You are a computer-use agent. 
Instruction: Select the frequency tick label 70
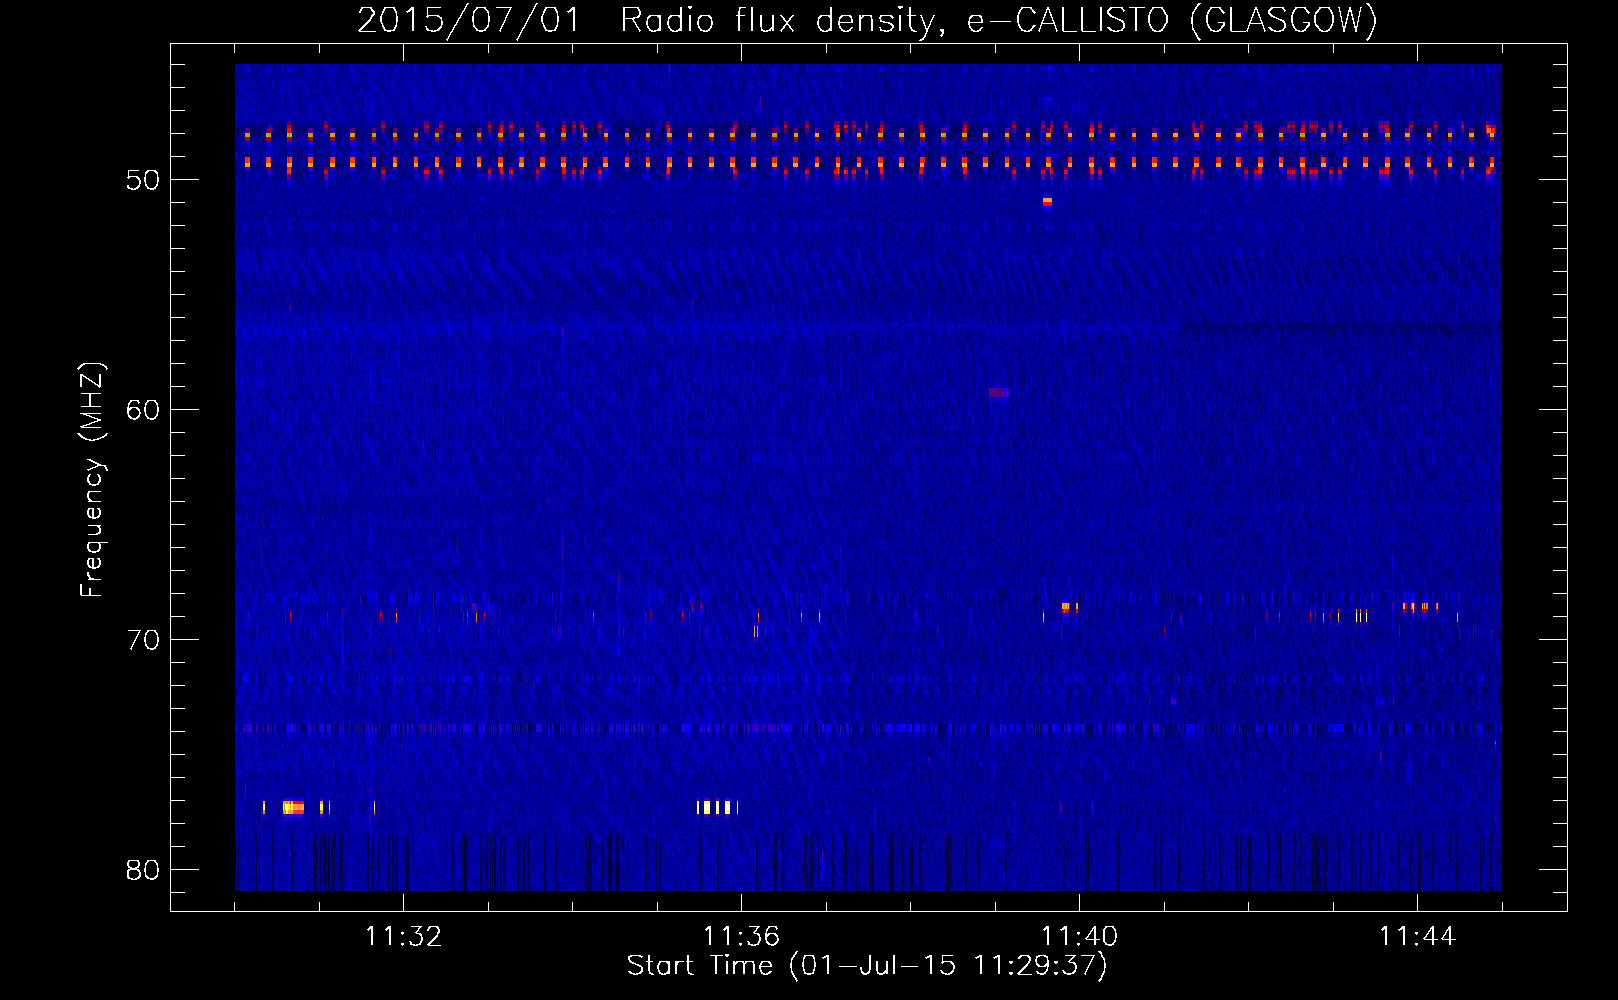tap(143, 640)
